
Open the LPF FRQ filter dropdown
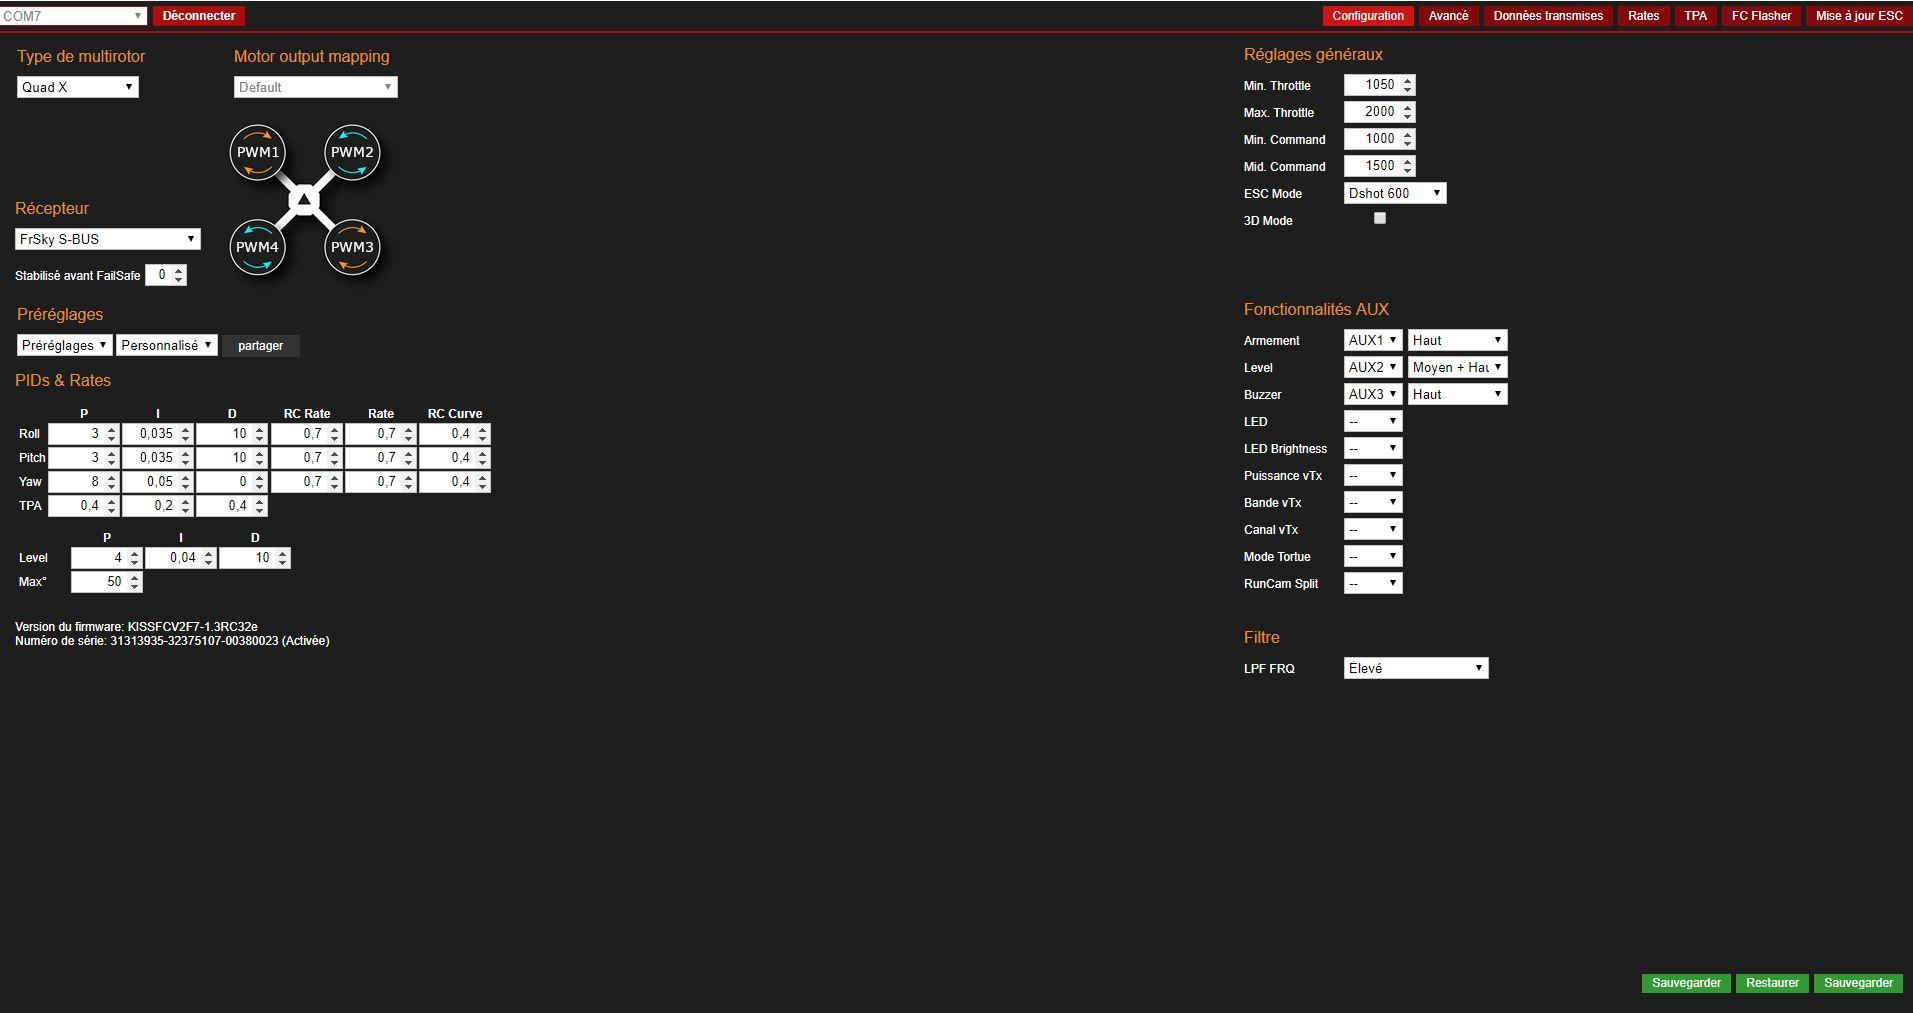[1415, 668]
